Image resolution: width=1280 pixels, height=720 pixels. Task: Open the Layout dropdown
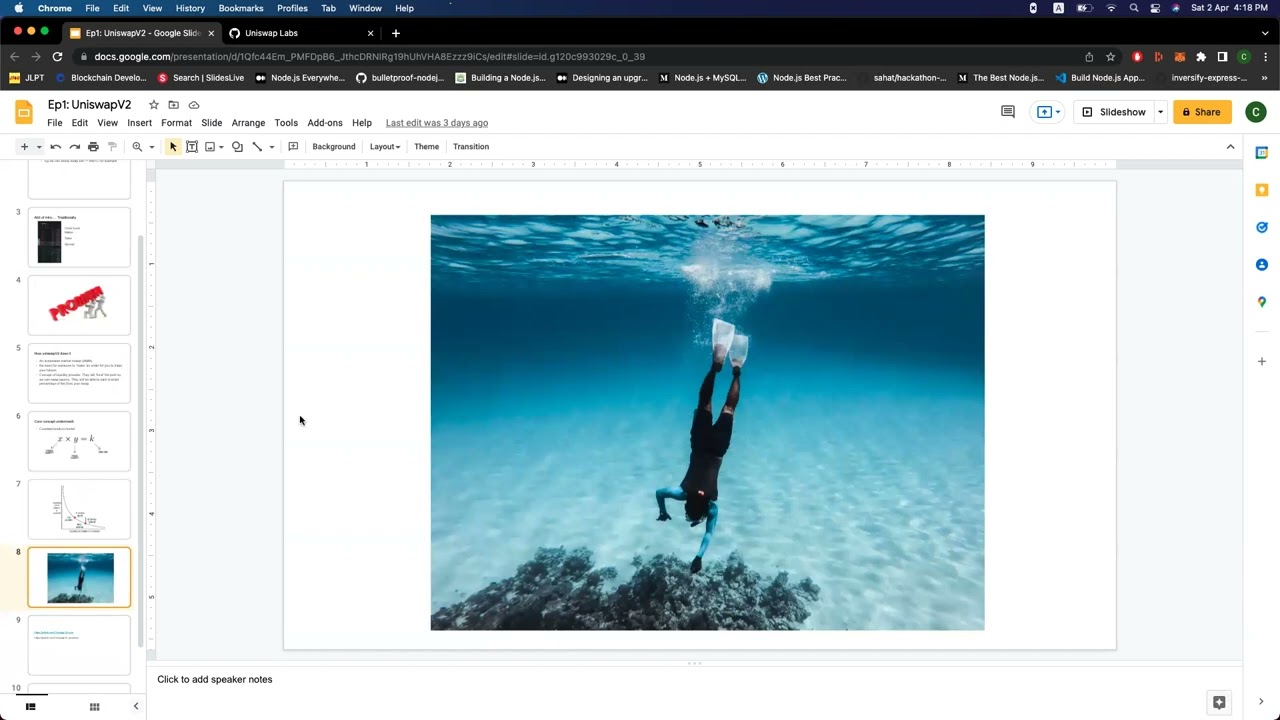tap(385, 147)
